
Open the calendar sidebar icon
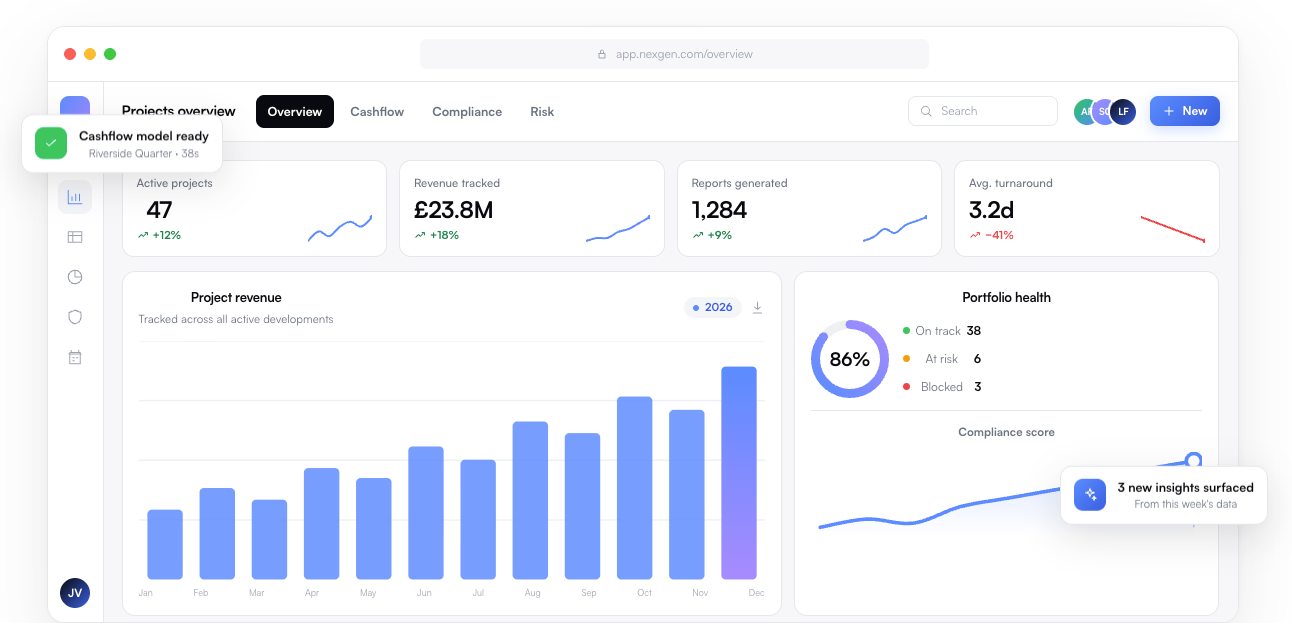coord(75,357)
